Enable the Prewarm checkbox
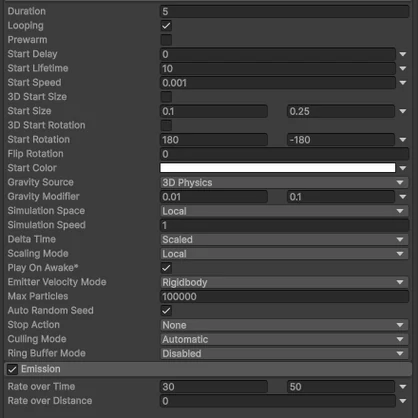The height and width of the screenshot is (418, 418). click(x=166, y=40)
